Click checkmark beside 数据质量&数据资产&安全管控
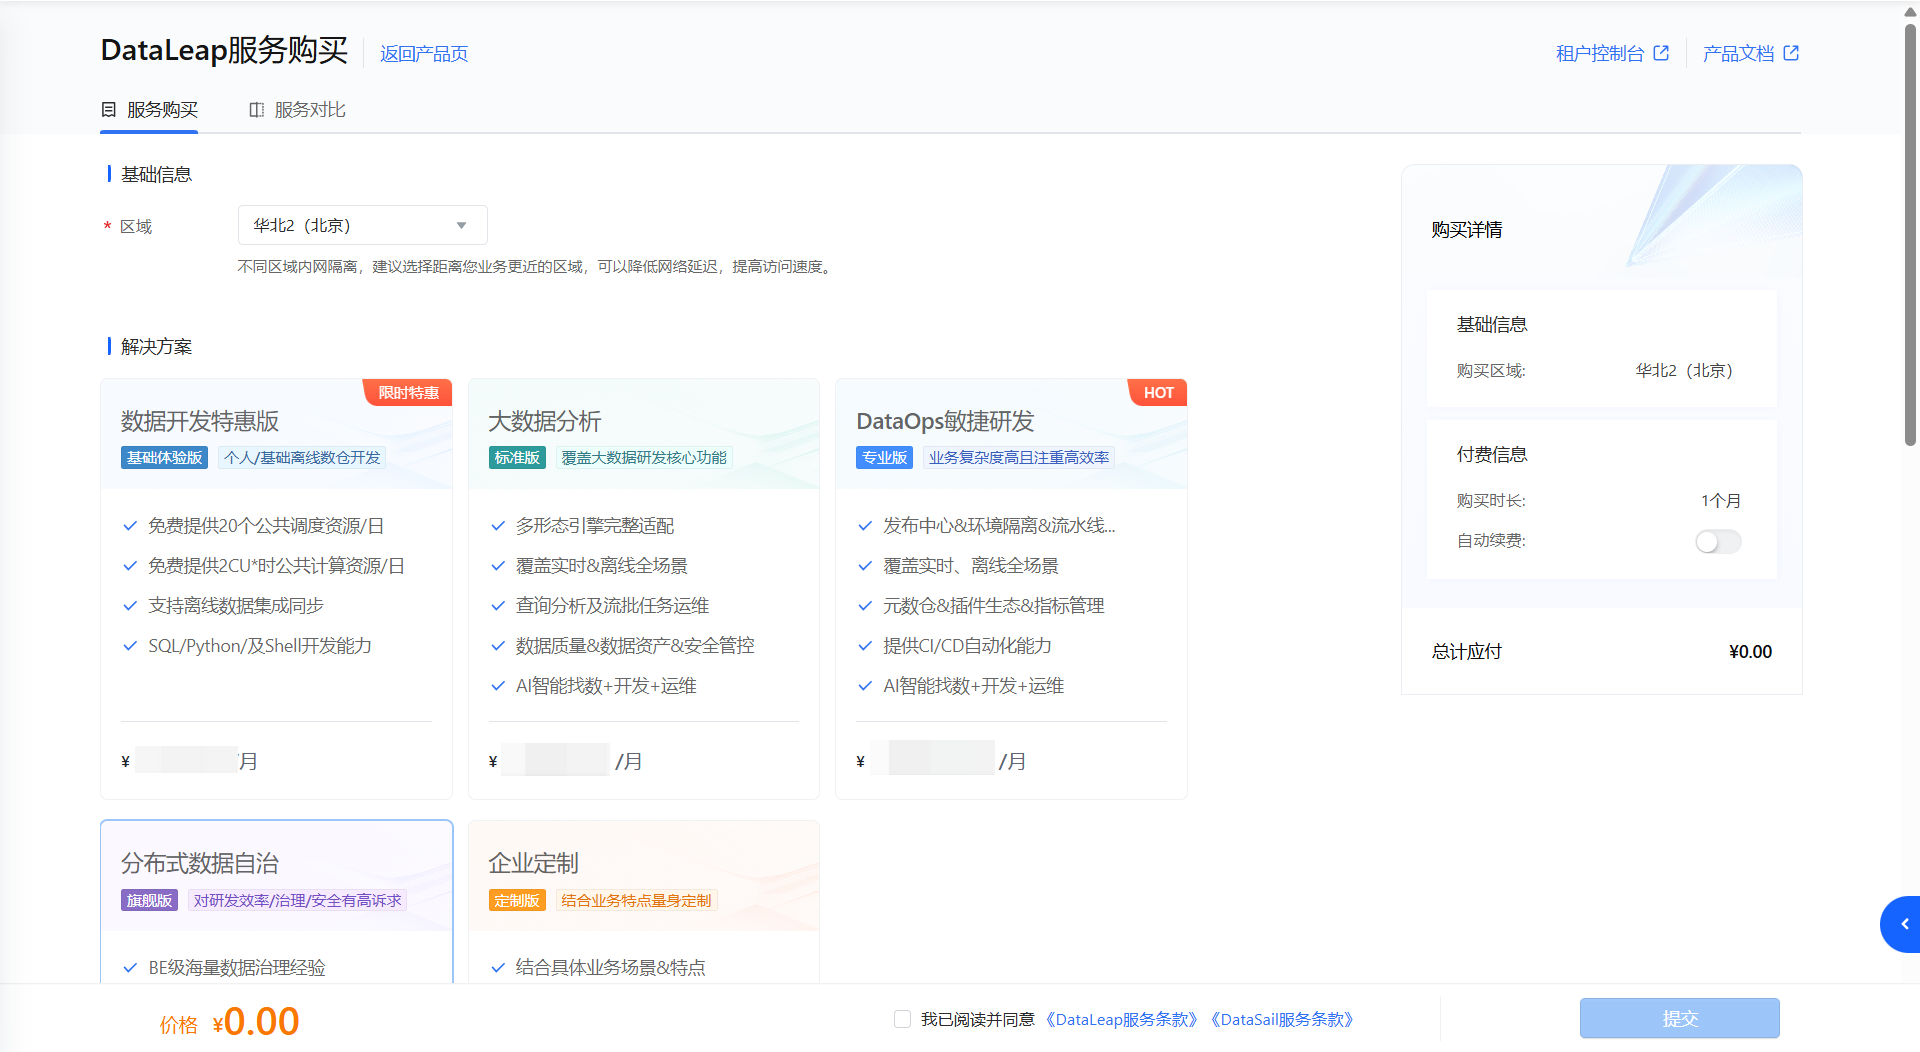Viewport: 1920px width, 1052px height. [497, 646]
